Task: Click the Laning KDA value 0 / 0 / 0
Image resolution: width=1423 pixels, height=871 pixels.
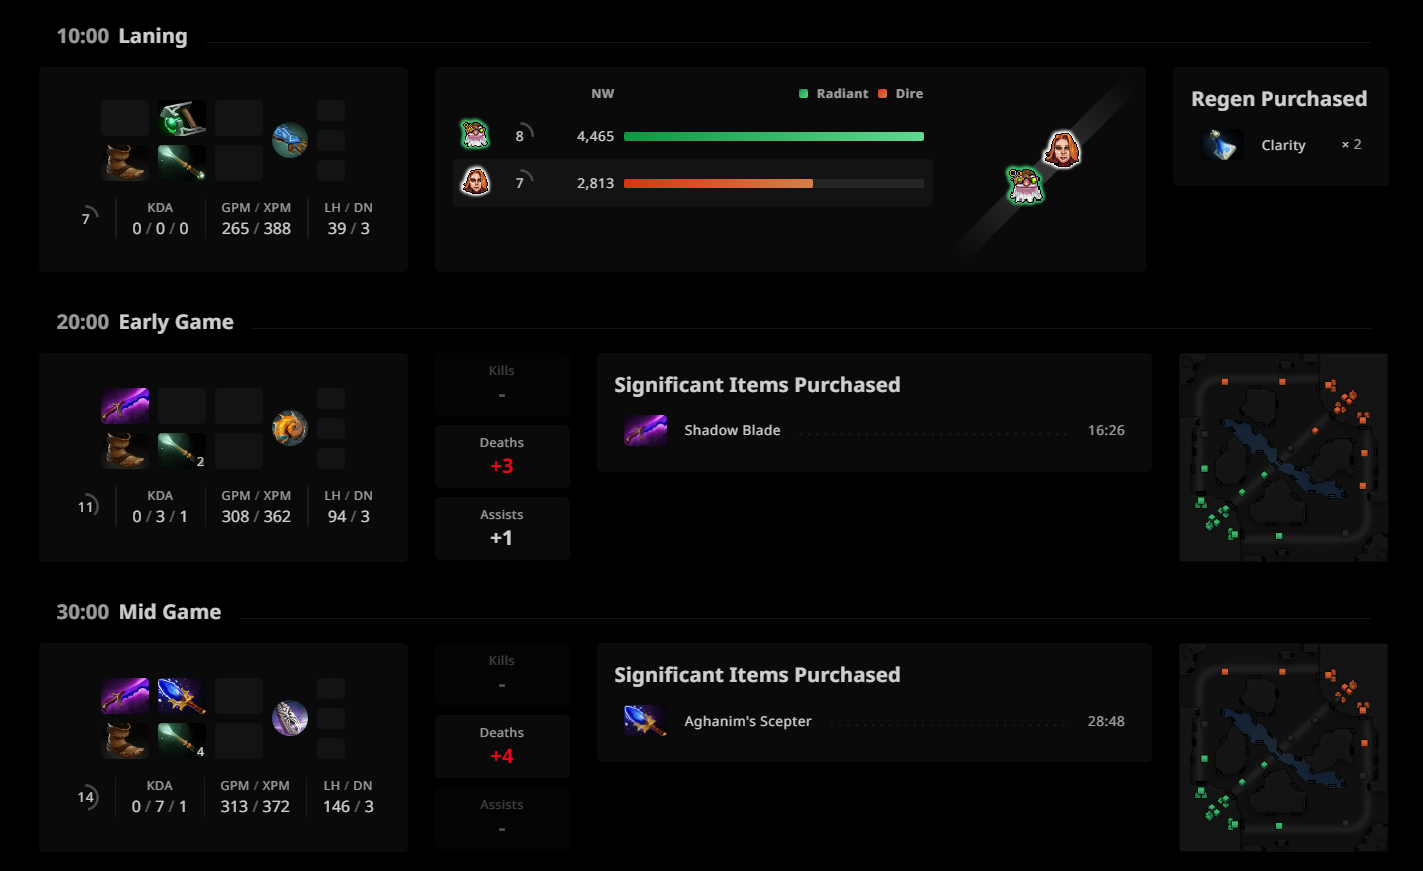Action: [x=160, y=228]
